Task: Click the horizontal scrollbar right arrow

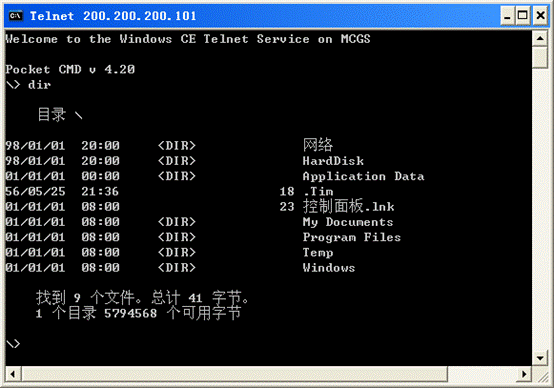Action: click(524, 374)
